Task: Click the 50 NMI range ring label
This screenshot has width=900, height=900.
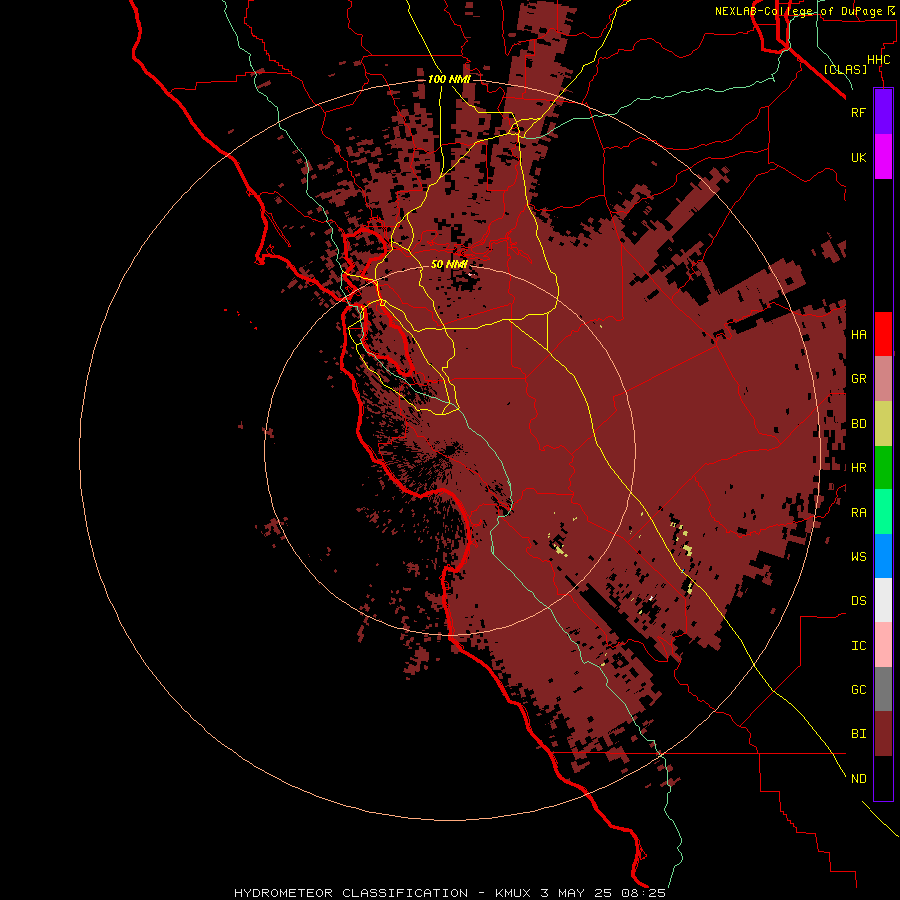Action: click(449, 264)
